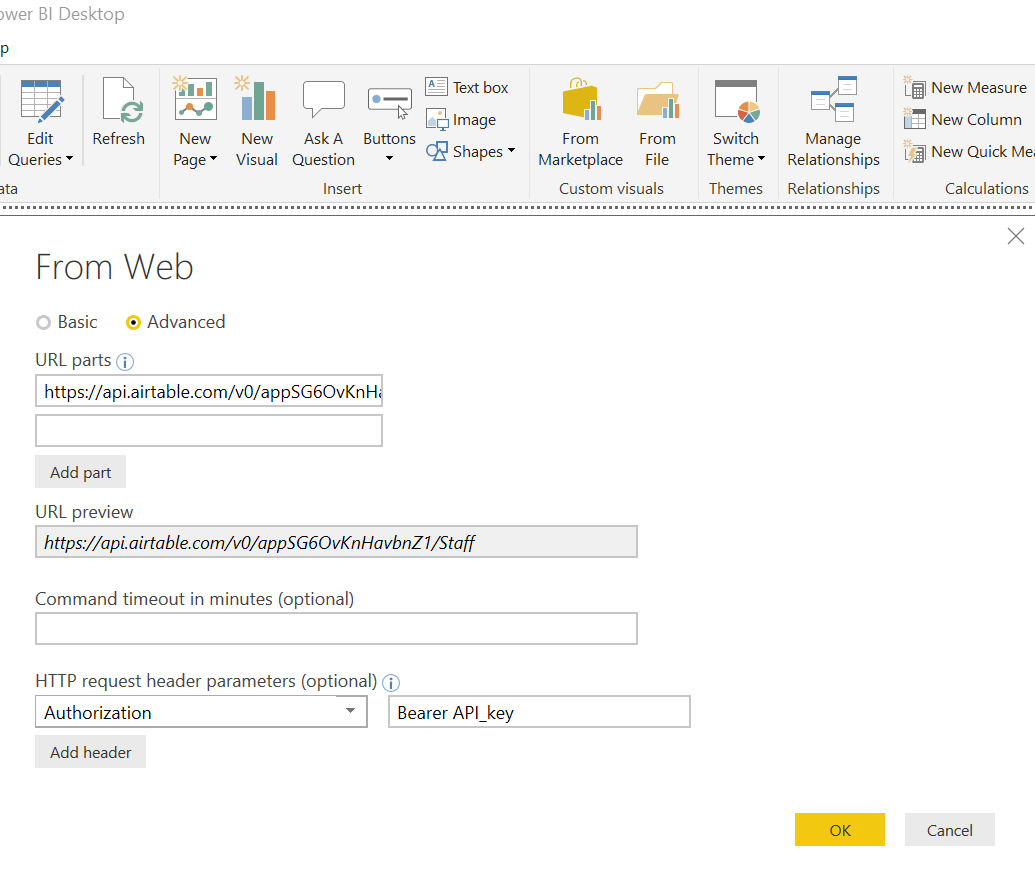Close the From Web dialog
Screen dimensions: 1035x876
[x=1016, y=236]
